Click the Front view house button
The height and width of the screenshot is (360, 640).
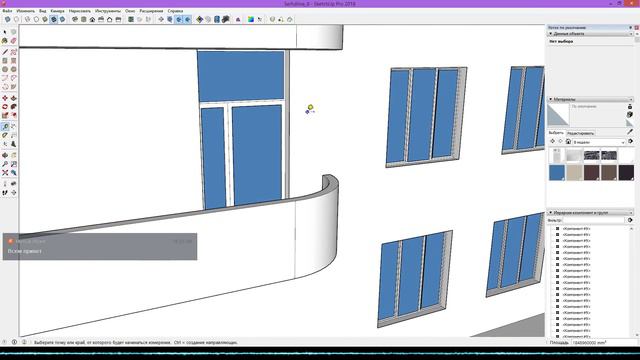[92, 19]
